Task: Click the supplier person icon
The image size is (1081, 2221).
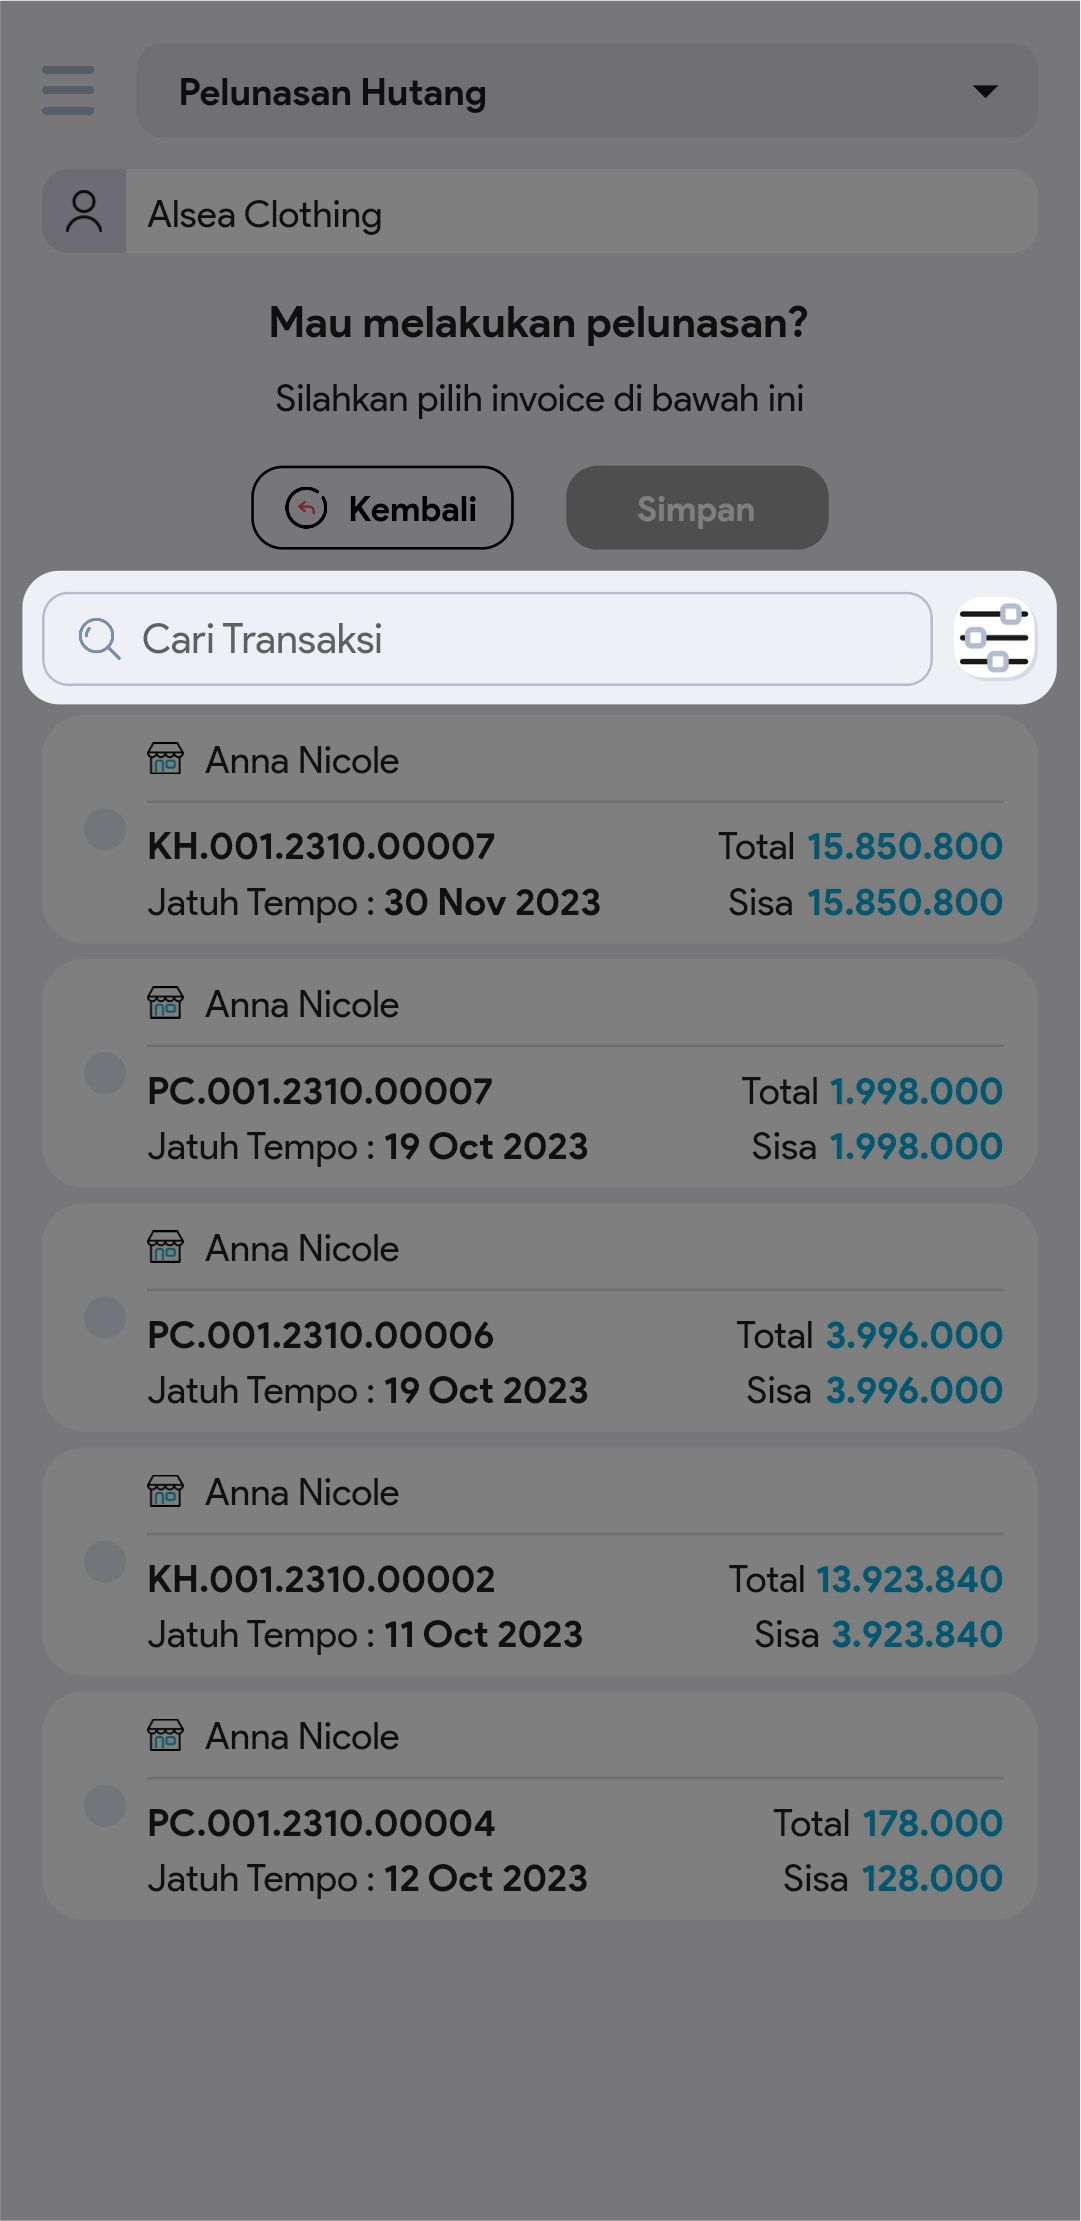Action: point(84,212)
